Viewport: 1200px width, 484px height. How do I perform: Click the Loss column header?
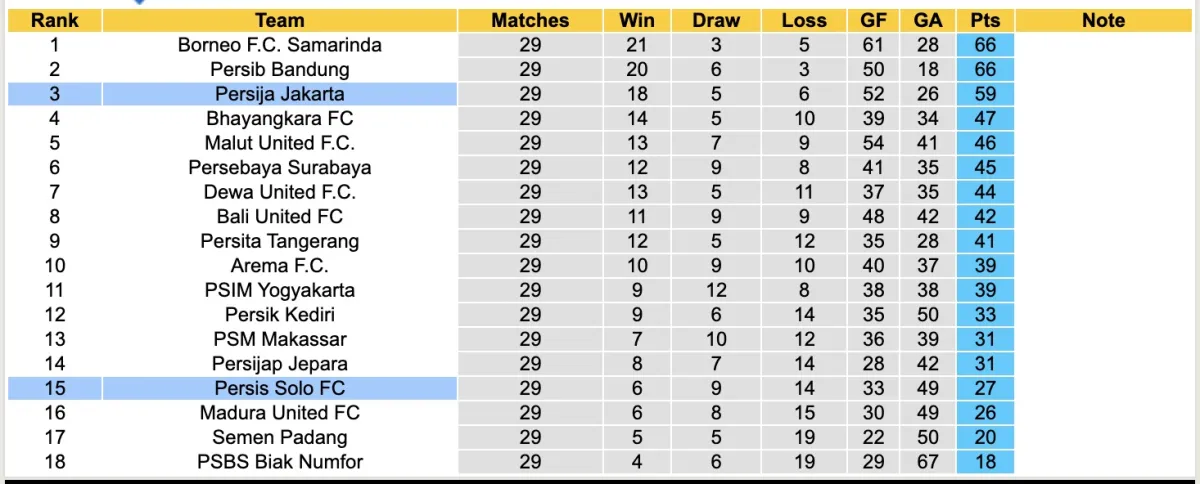pos(804,20)
